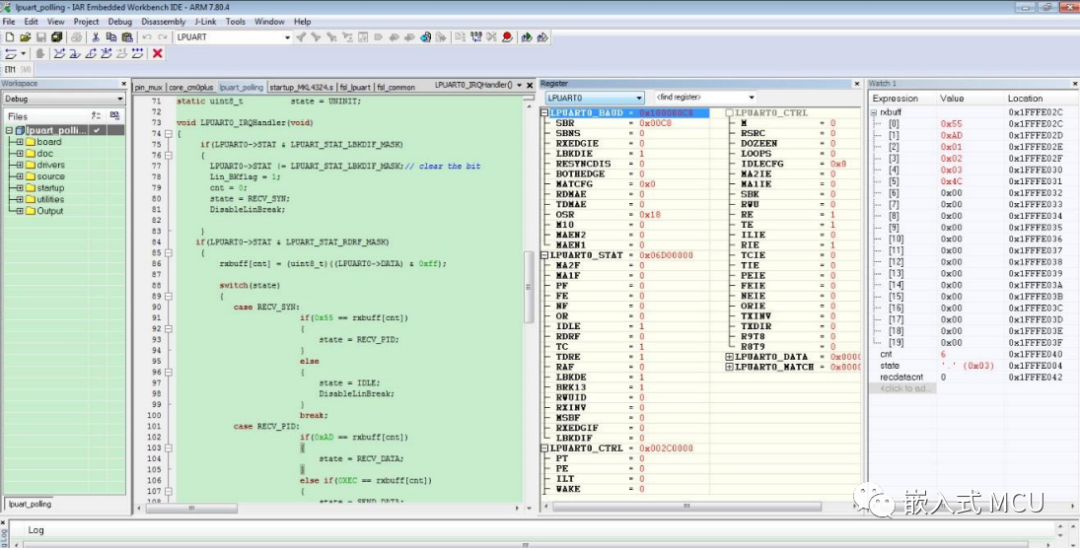The width and height of the screenshot is (1080, 550).
Task: Create a new document via toolbar icon
Action: pyautogui.click(x=10, y=37)
